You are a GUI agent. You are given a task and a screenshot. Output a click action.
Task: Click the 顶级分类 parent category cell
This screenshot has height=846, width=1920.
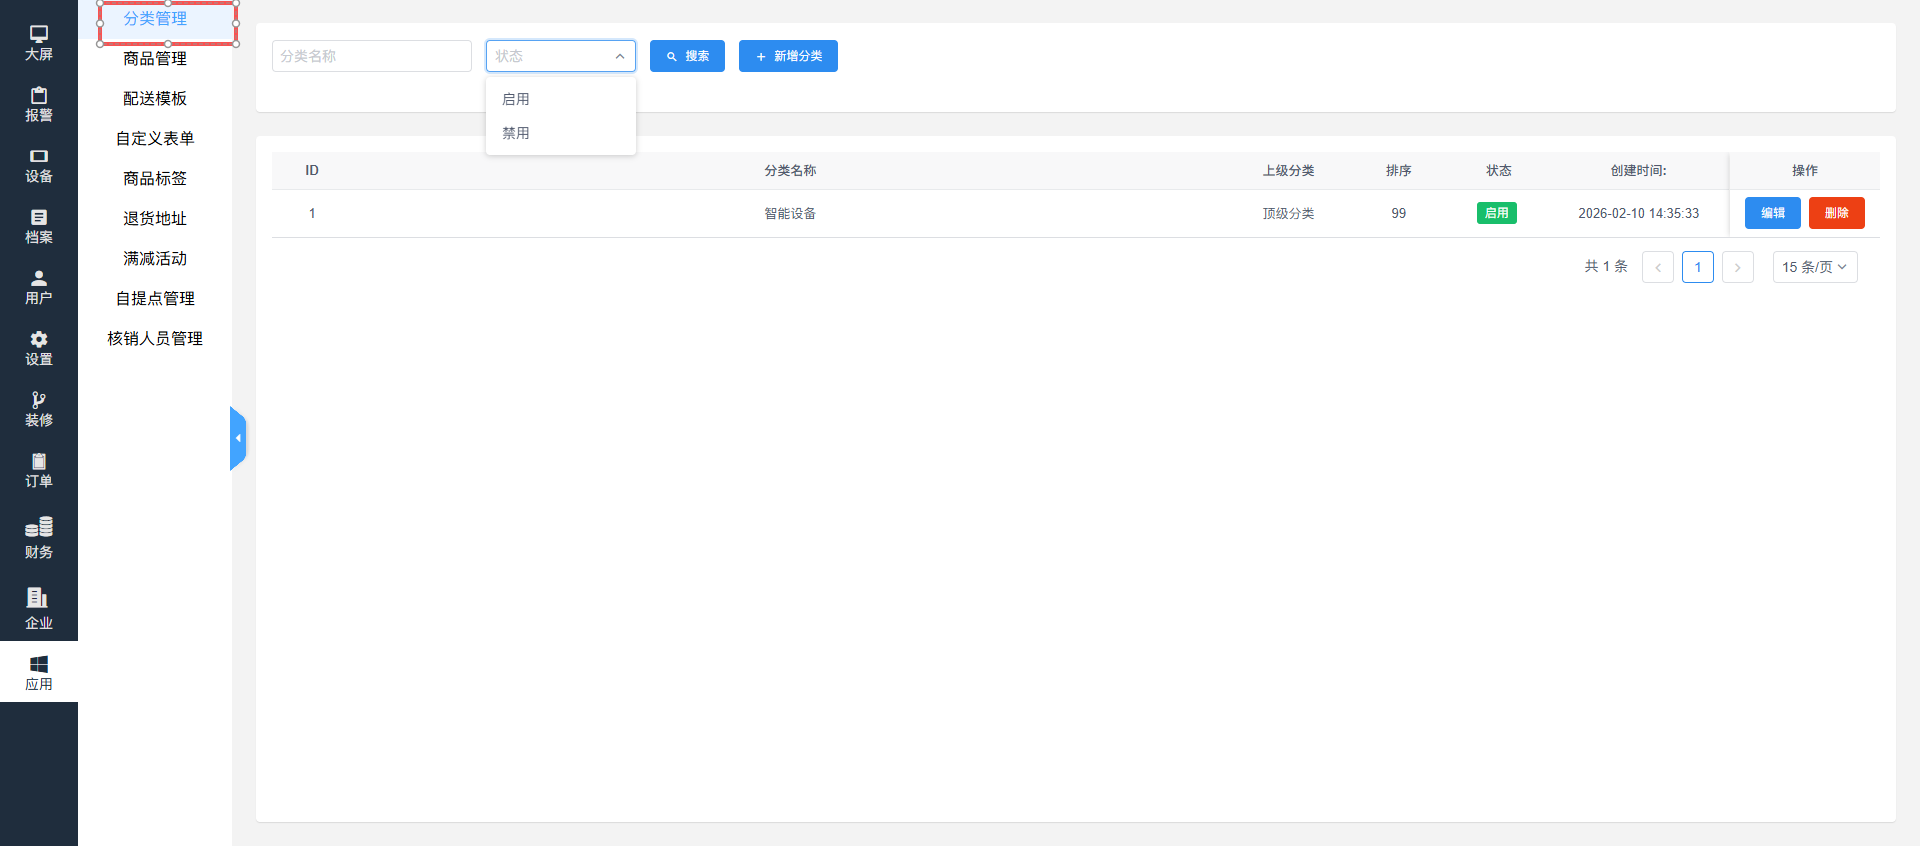click(x=1288, y=214)
